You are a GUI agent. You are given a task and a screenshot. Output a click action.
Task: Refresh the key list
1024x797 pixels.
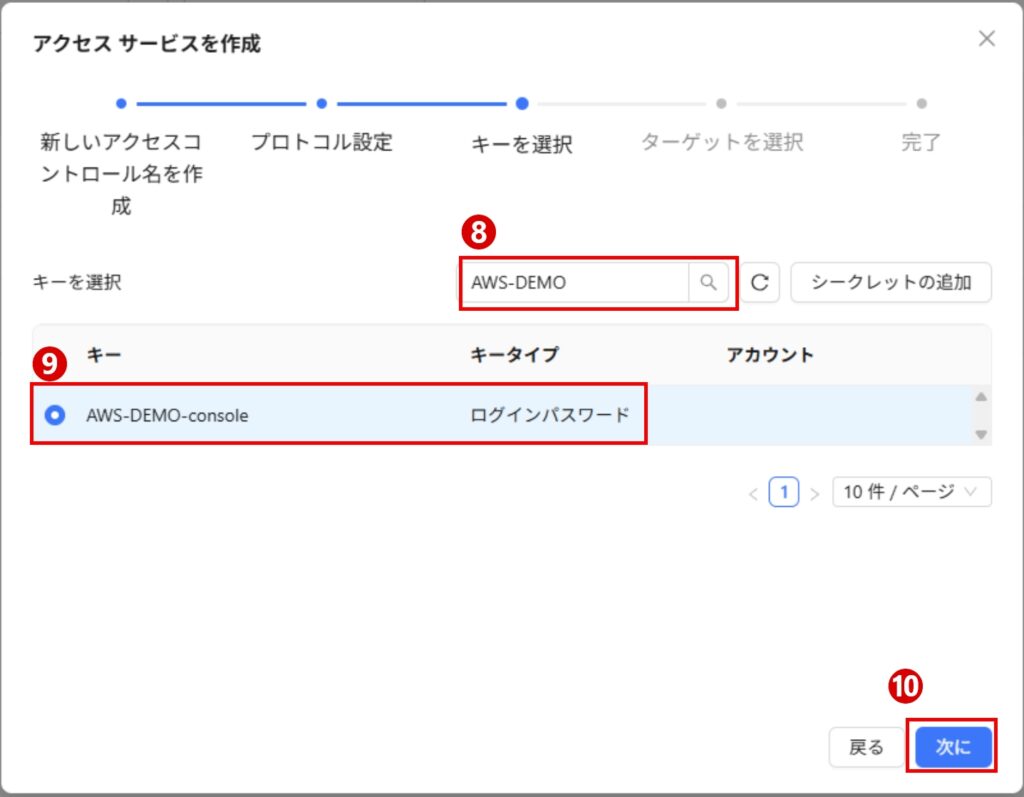click(x=760, y=283)
